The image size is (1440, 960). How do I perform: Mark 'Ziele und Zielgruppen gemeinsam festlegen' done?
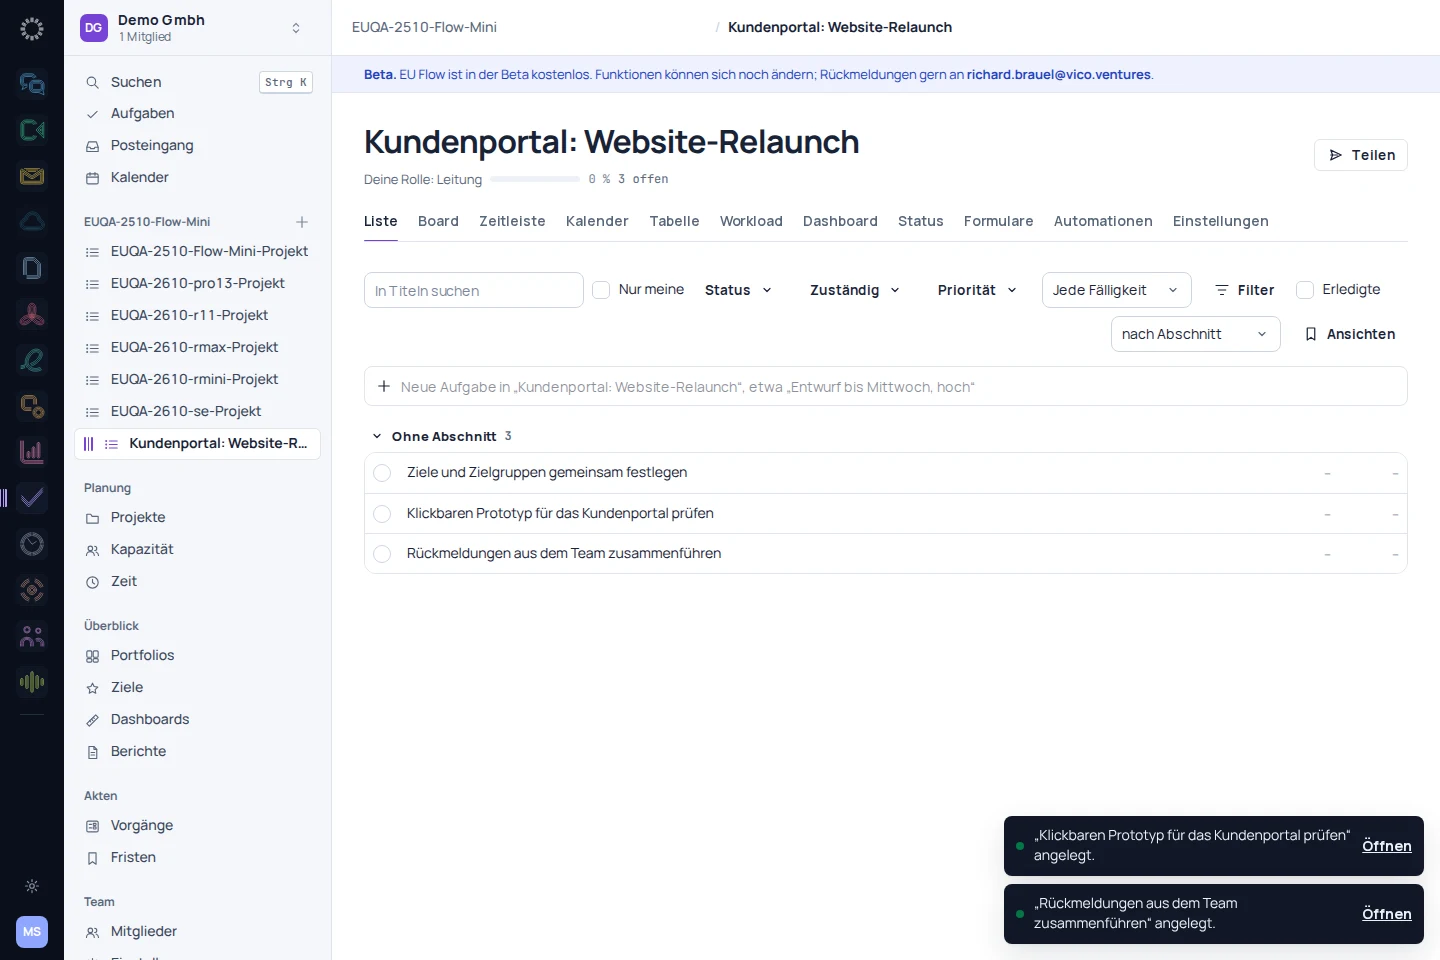point(382,473)
